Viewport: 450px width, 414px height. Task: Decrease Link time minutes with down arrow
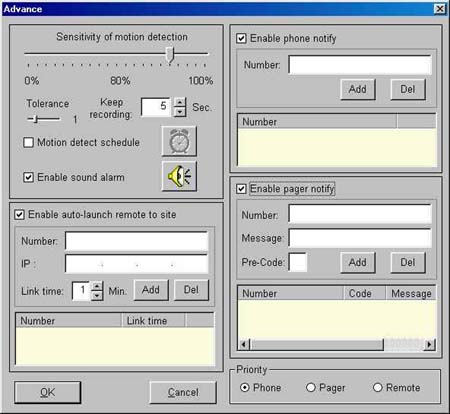point(97,295)
